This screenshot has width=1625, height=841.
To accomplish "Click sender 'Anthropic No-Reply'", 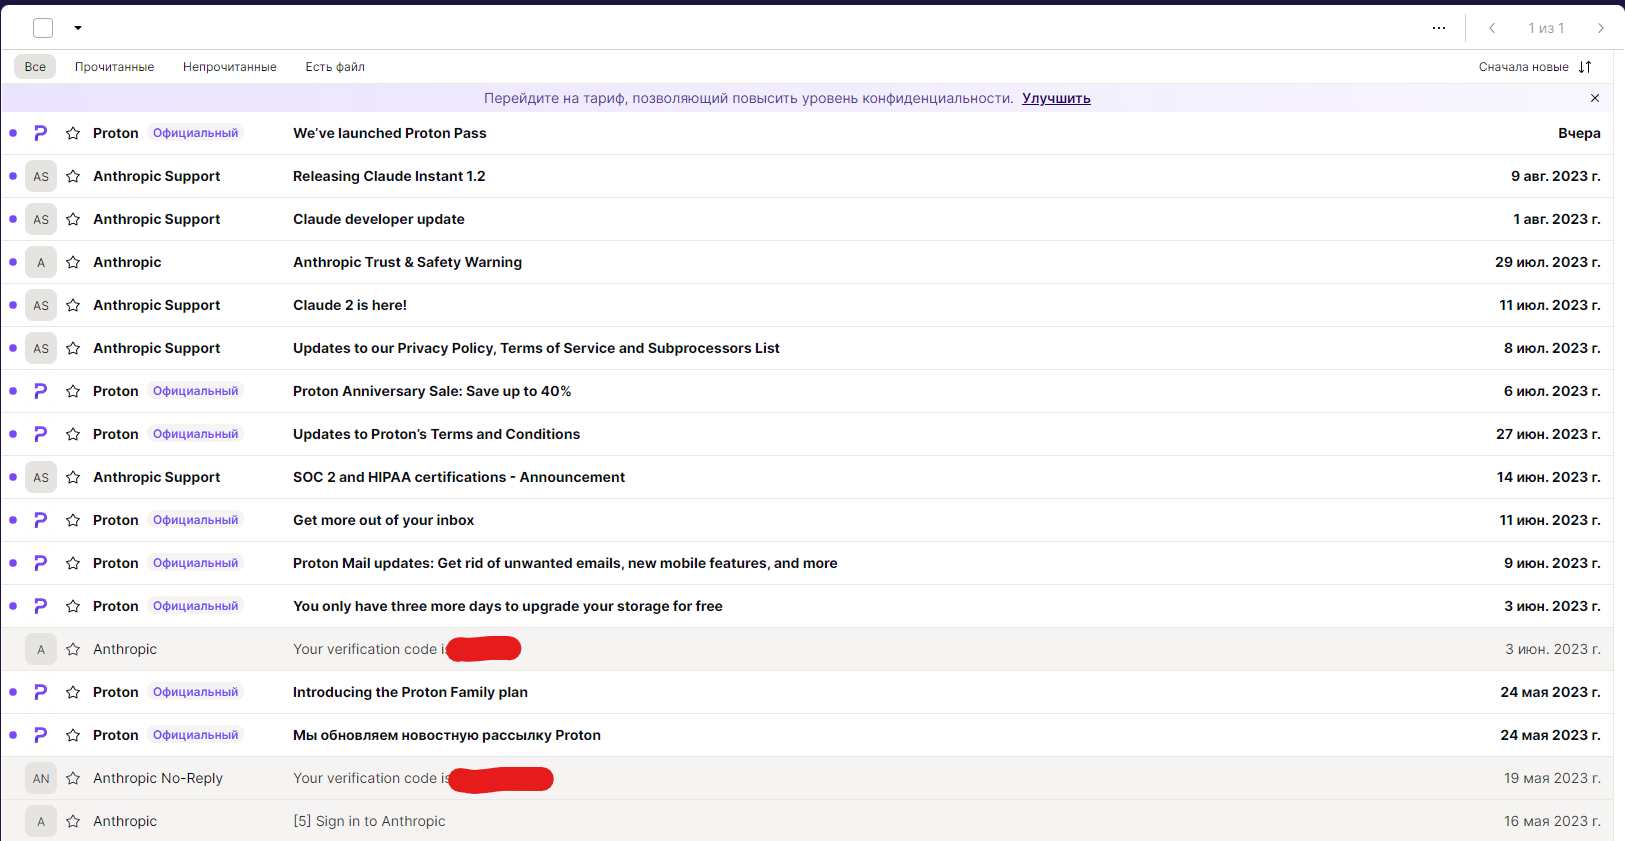I will (158, 778).
